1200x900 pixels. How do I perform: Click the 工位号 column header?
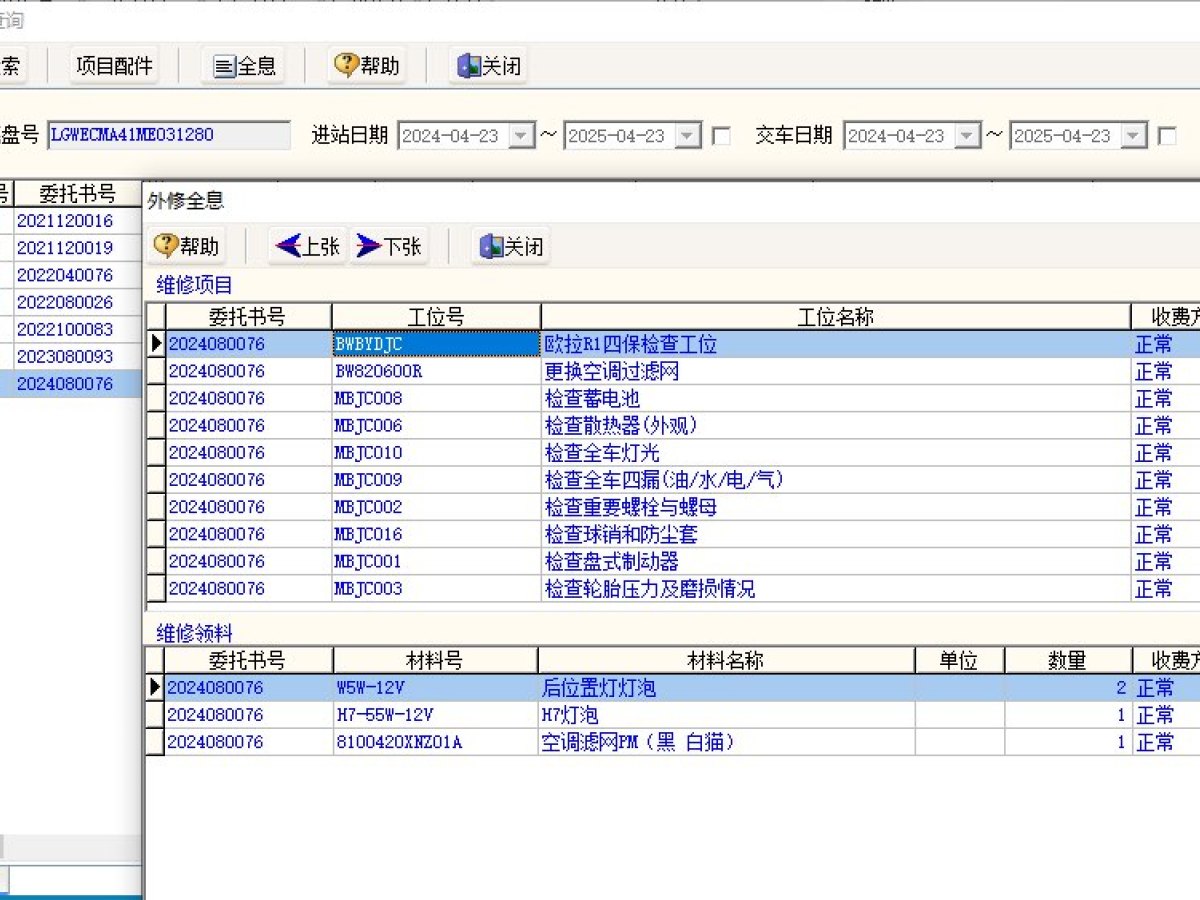[x=436, y=317]
